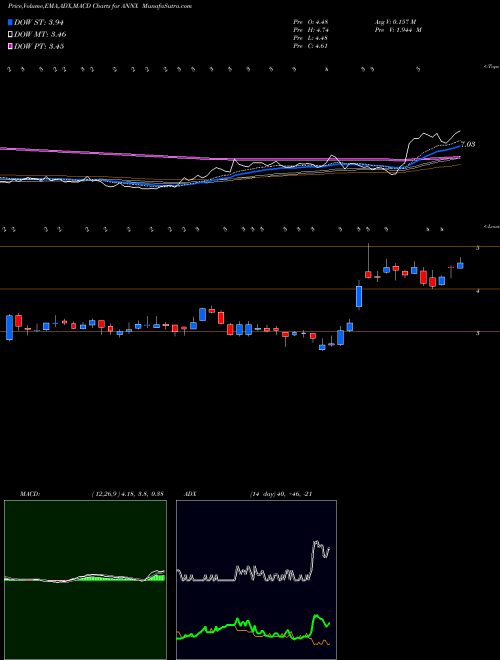Click the '<Tops' marker label
This screenshot has height=660, width=500.
tap(492, 67)
